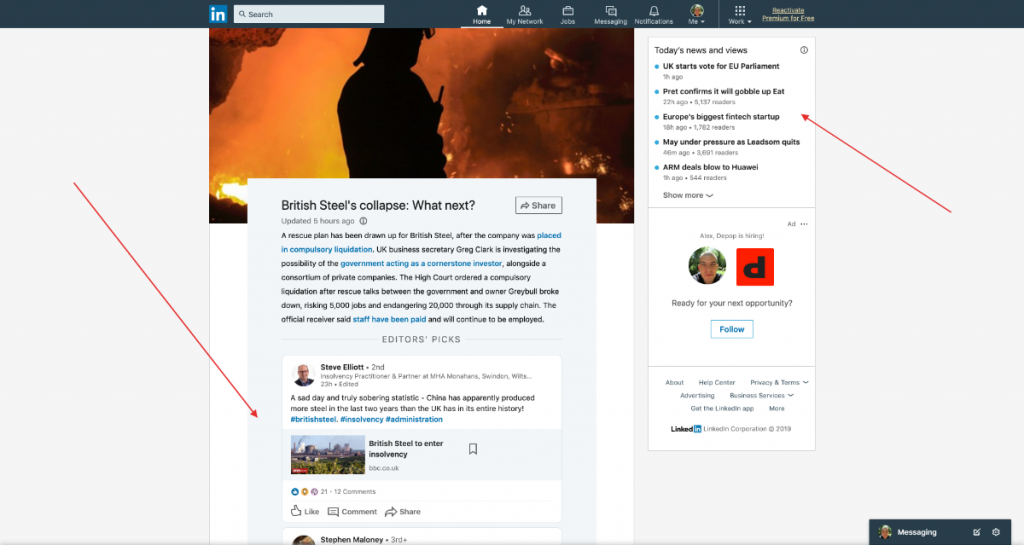The height and width of the screenshot is (545, 1024).
Task: Like Steve Elliott's post
Action: click(x=305, y=511)
